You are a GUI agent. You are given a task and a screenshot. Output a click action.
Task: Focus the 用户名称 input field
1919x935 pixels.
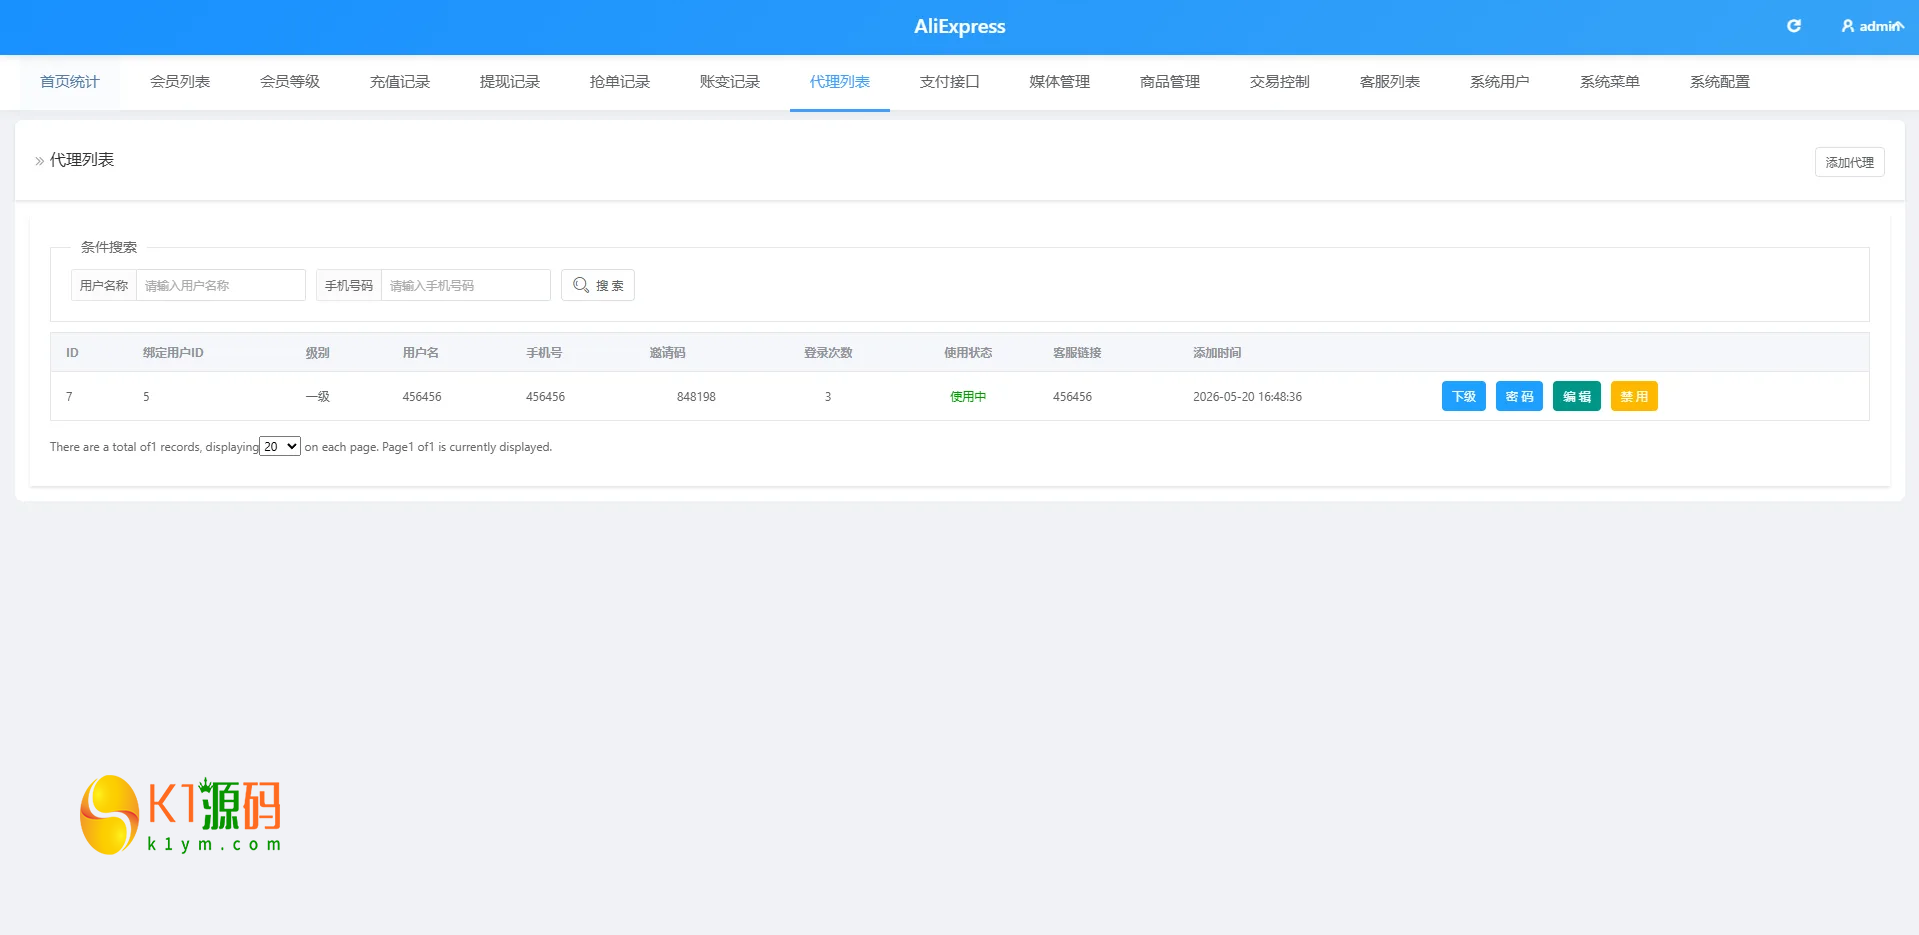click(221, 285)
